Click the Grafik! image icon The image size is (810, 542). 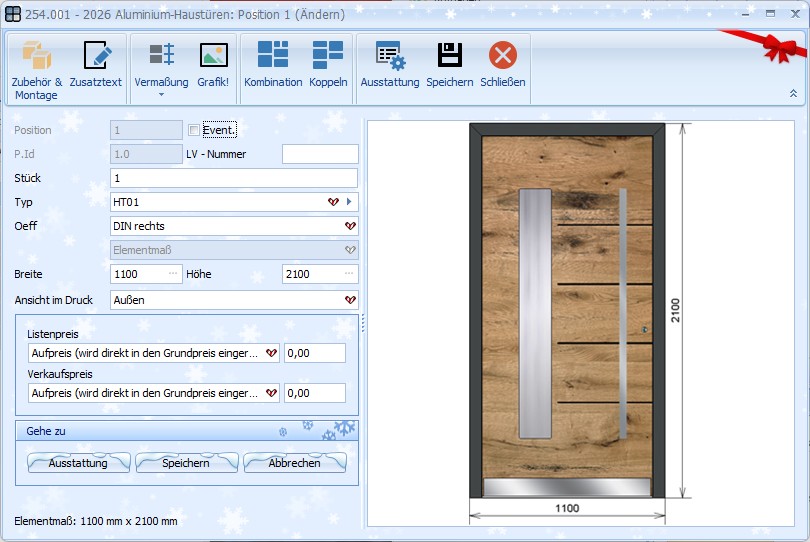click(x=213, y=56)
